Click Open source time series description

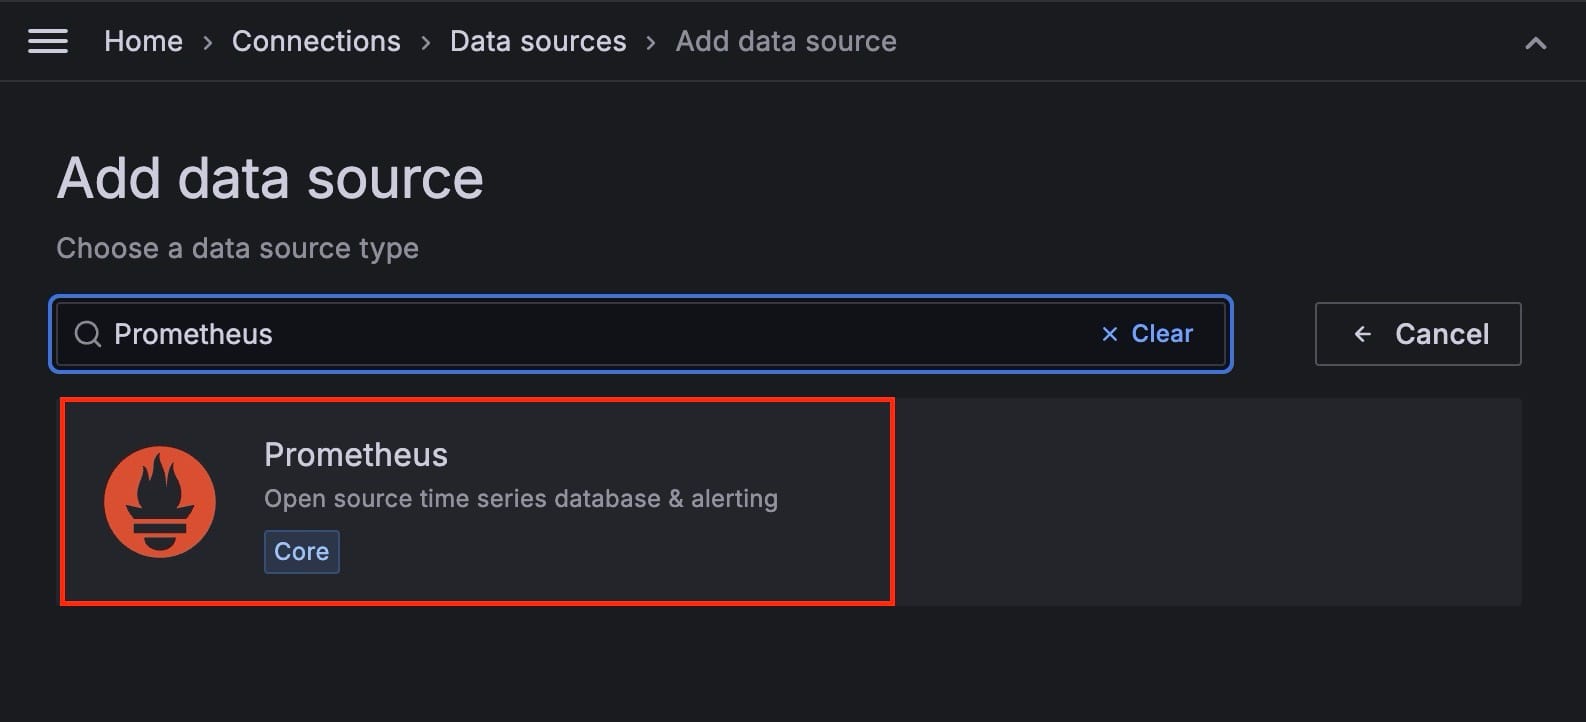coord(521,499)
